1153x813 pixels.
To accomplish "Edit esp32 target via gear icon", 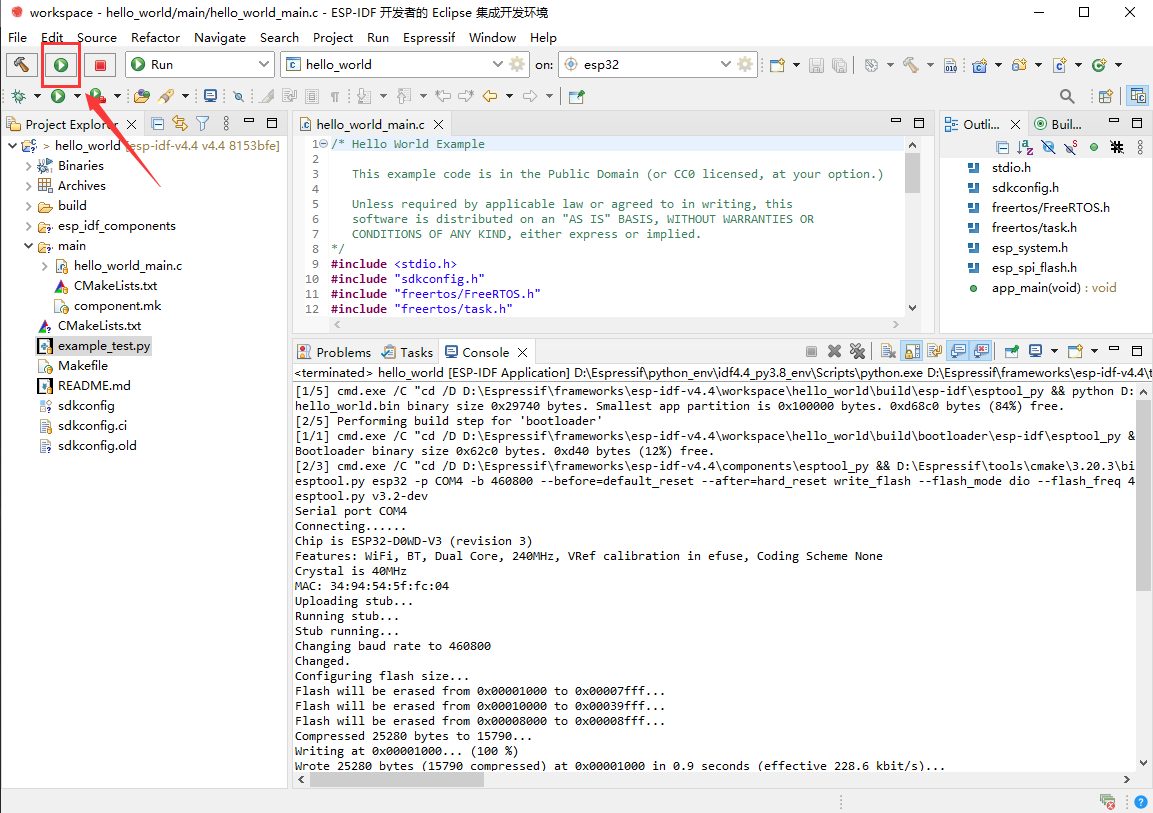I will [x=745, y=65].
